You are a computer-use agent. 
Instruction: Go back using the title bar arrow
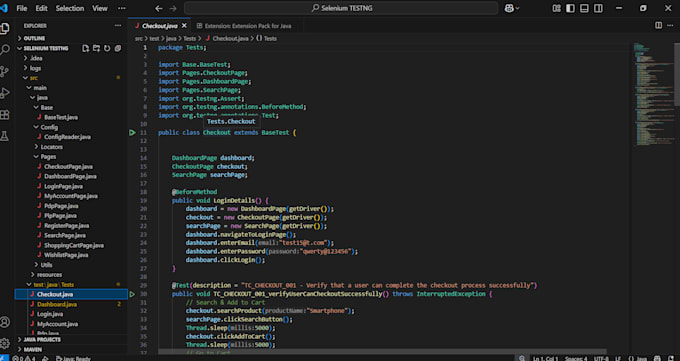[159, 8]
